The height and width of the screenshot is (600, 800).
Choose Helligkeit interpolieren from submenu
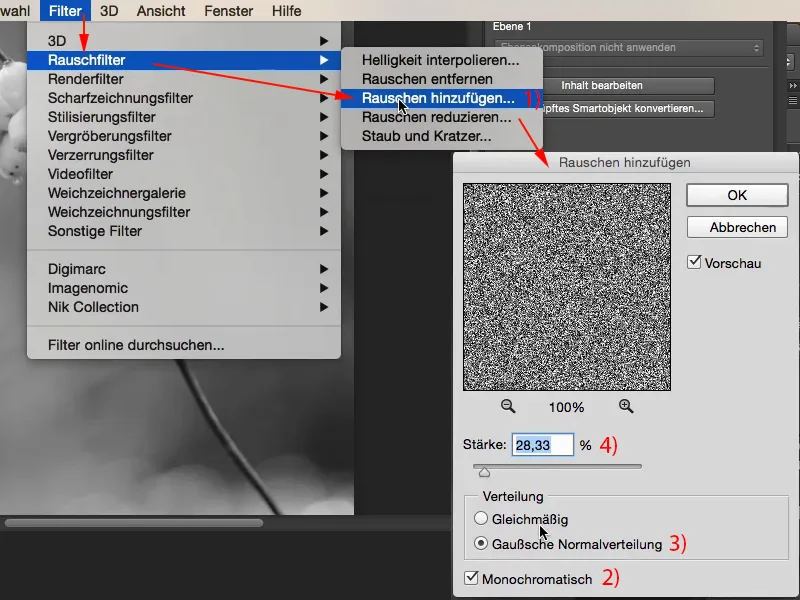pyautogui.click(x=441, y=60)
